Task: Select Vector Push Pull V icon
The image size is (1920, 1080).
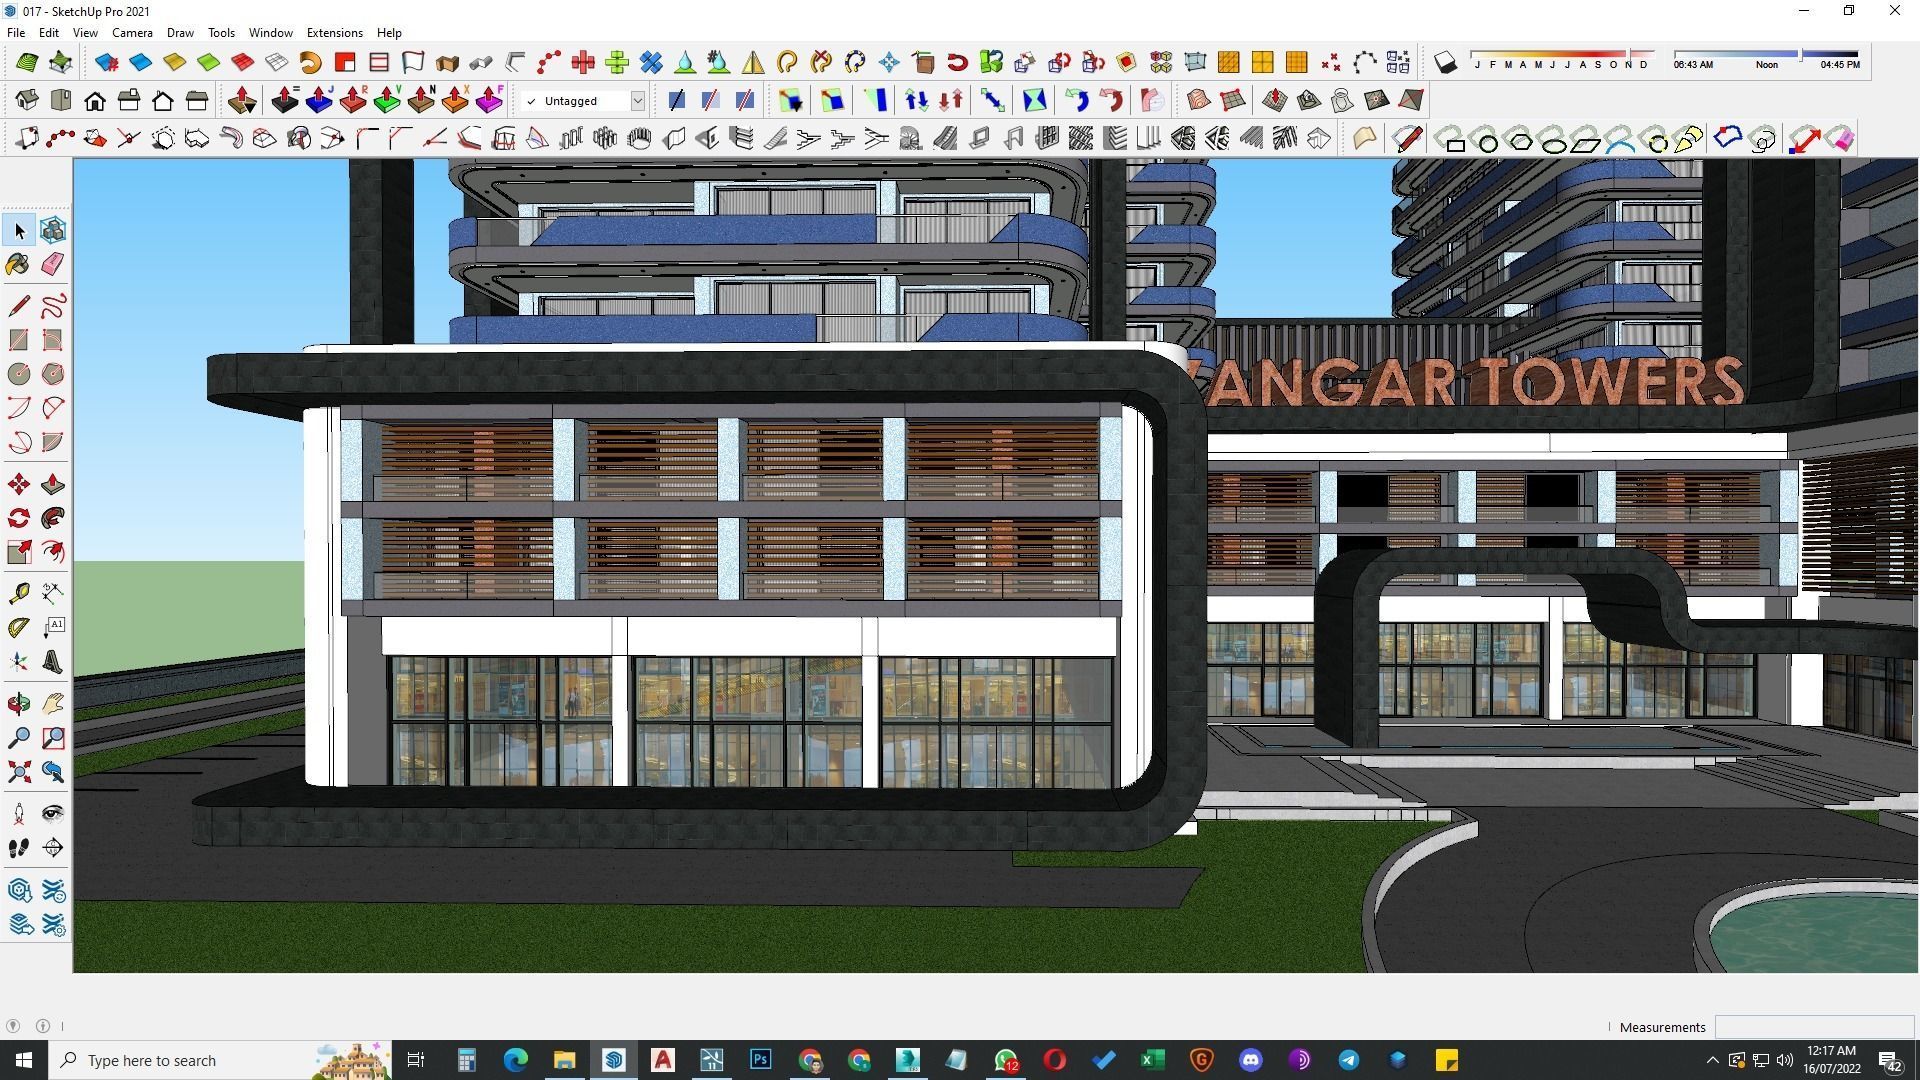Action: point(387,100)
